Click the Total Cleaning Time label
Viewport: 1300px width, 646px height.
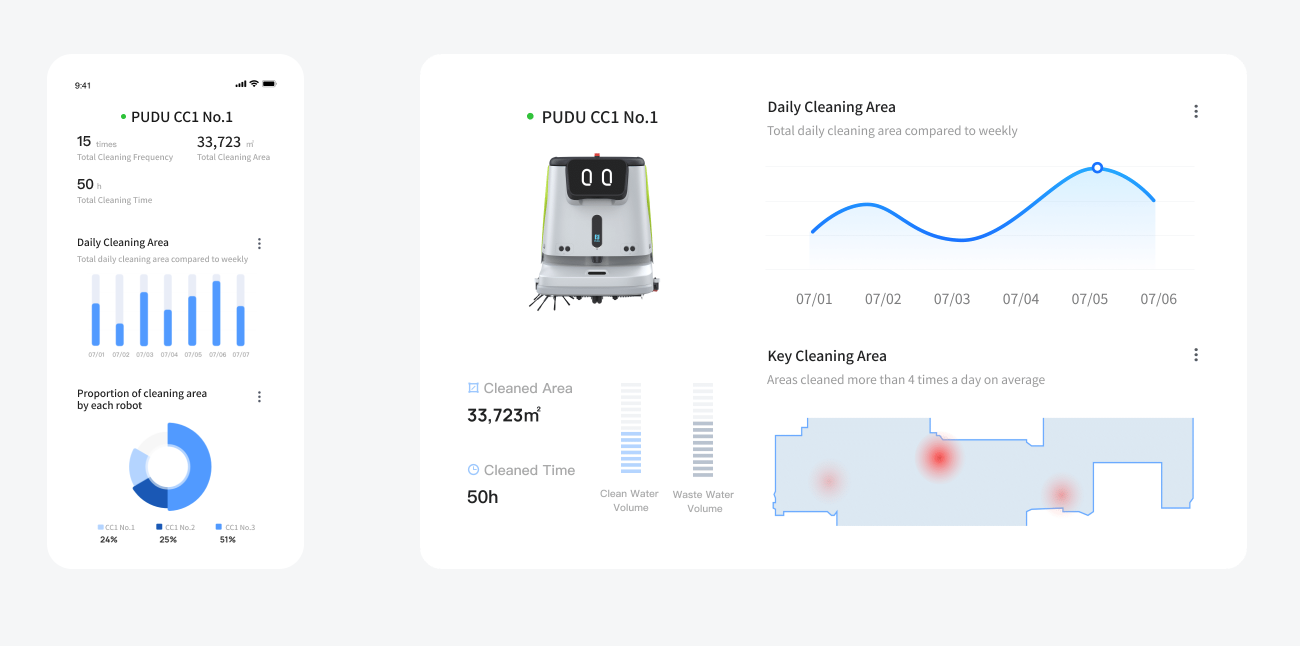point(115,200)
